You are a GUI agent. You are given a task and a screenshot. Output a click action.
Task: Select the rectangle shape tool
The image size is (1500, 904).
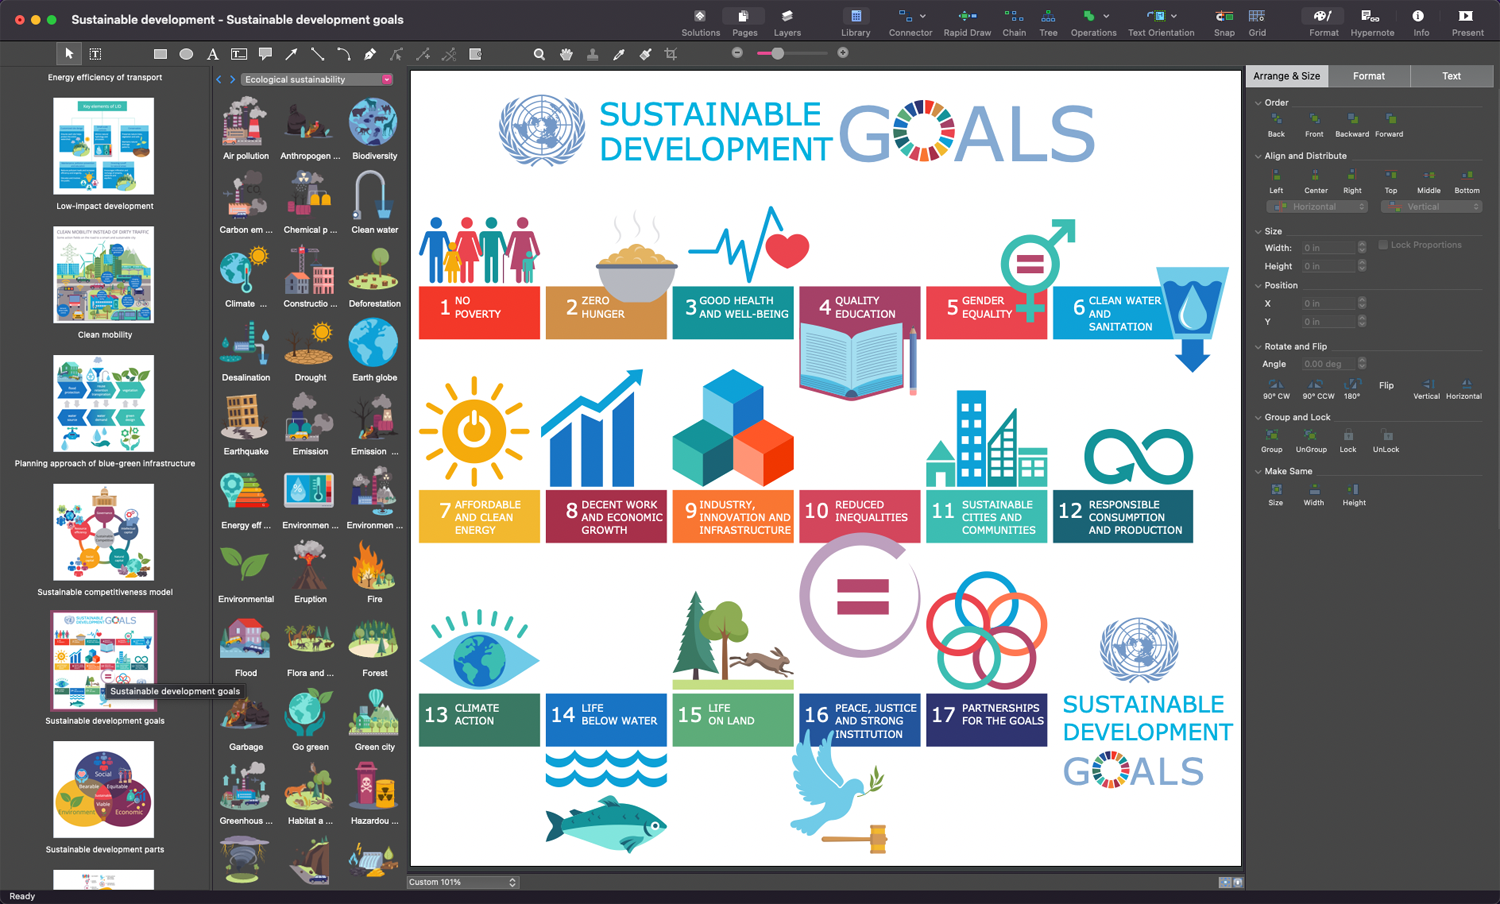[x=160, y=54]
